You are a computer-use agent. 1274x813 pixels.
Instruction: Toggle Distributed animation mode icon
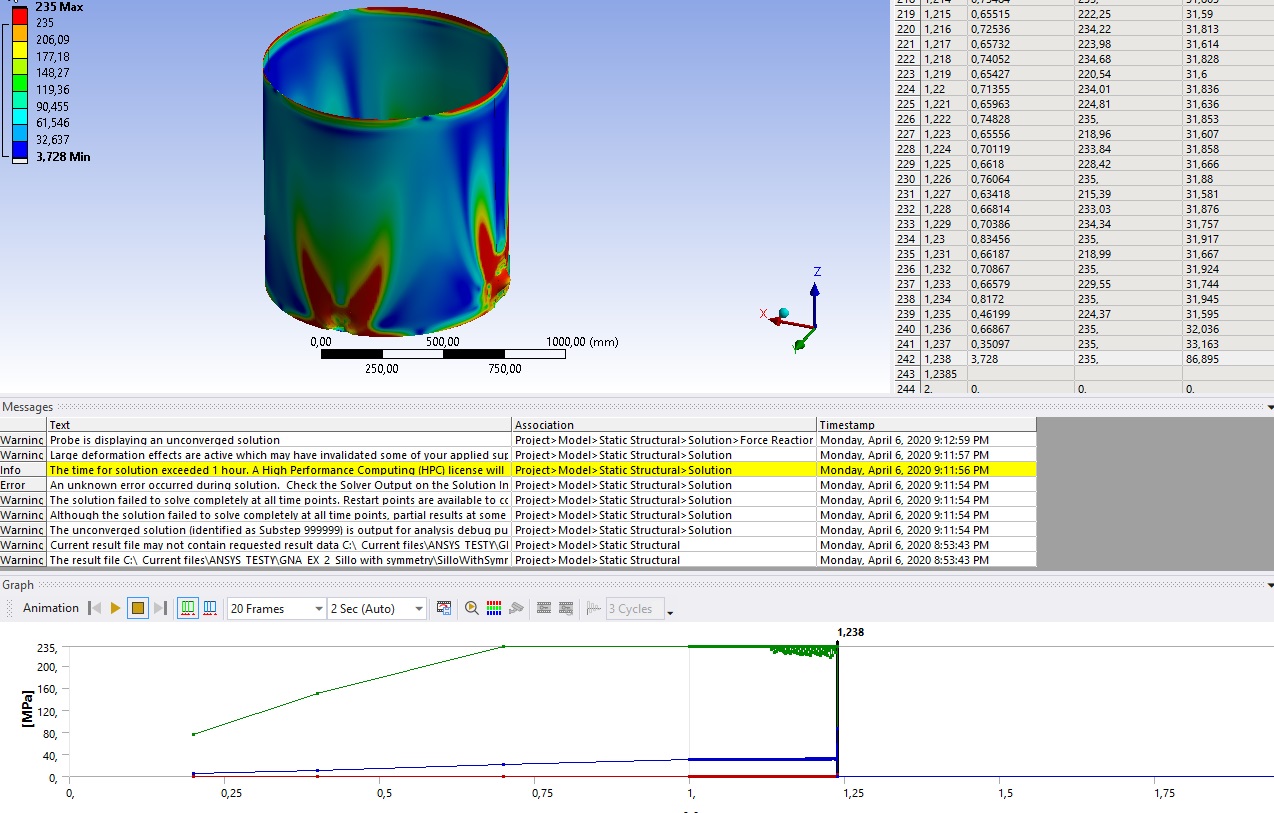click(x=187, y=608)
